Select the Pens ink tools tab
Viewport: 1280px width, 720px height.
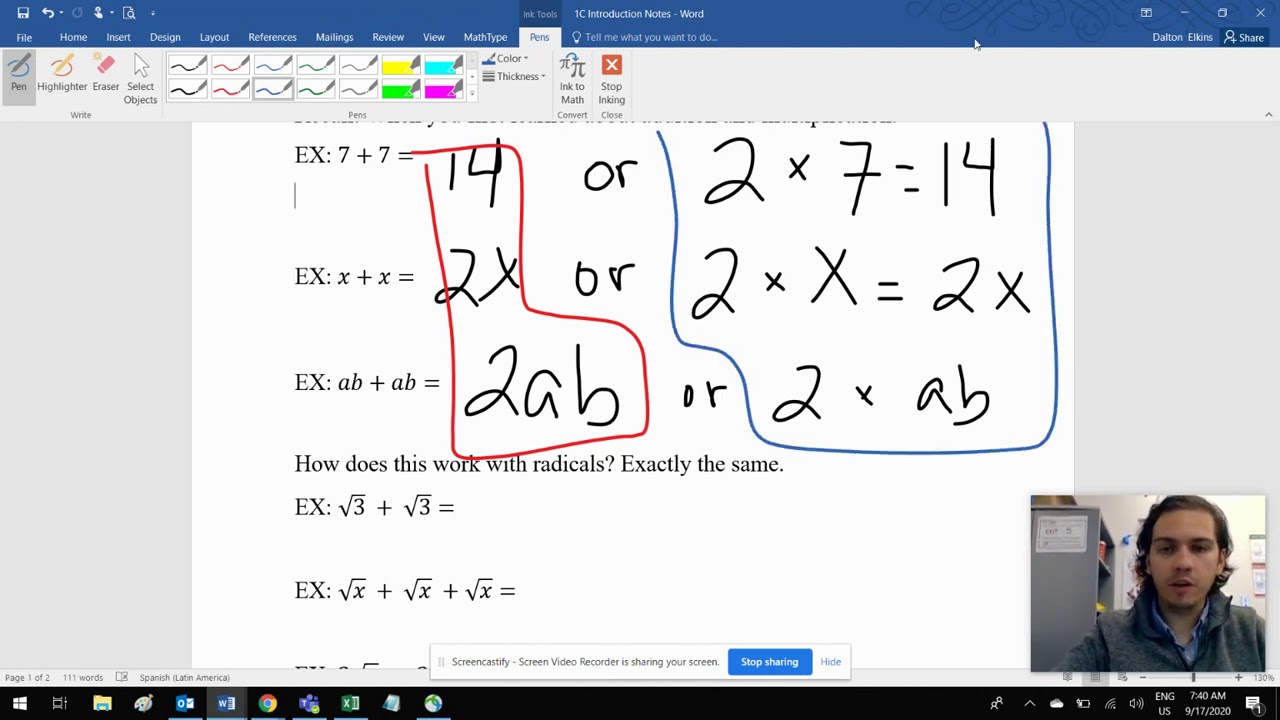click(539, 37)
